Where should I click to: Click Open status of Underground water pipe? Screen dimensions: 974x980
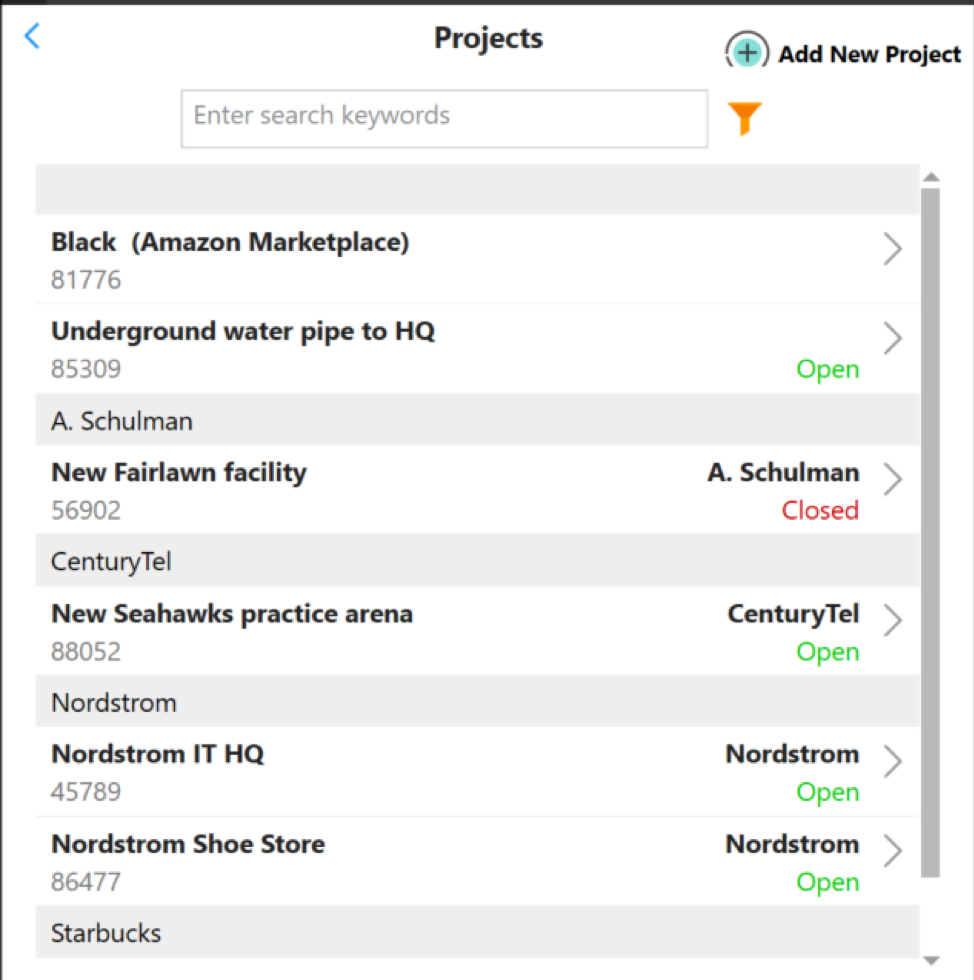coord(828,370)
